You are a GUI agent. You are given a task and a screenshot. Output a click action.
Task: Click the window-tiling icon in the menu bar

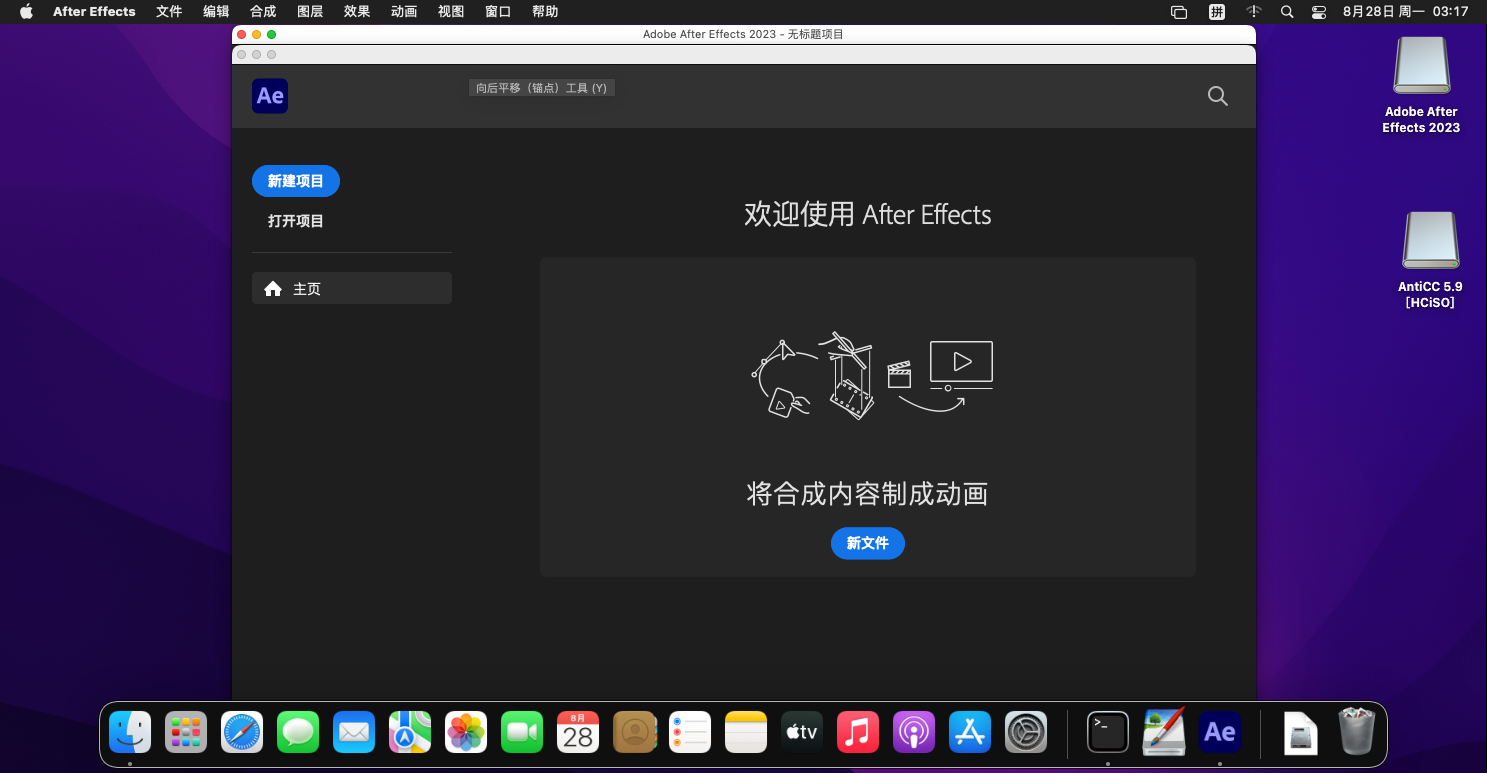click(x=1179, y=12)
